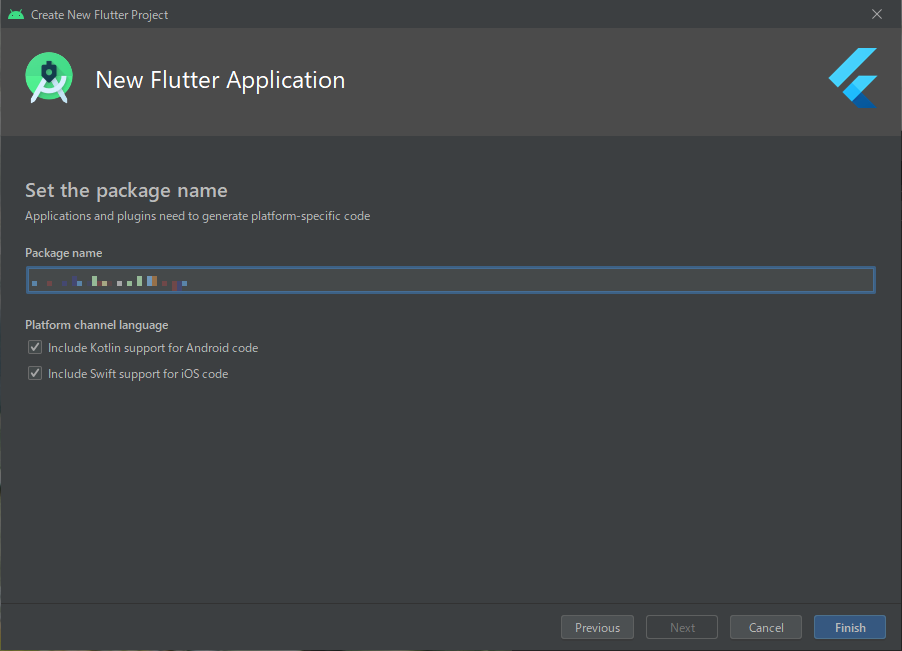Click the disabled Next button
The height and width of the screenshot is (651, 902).
682,627
